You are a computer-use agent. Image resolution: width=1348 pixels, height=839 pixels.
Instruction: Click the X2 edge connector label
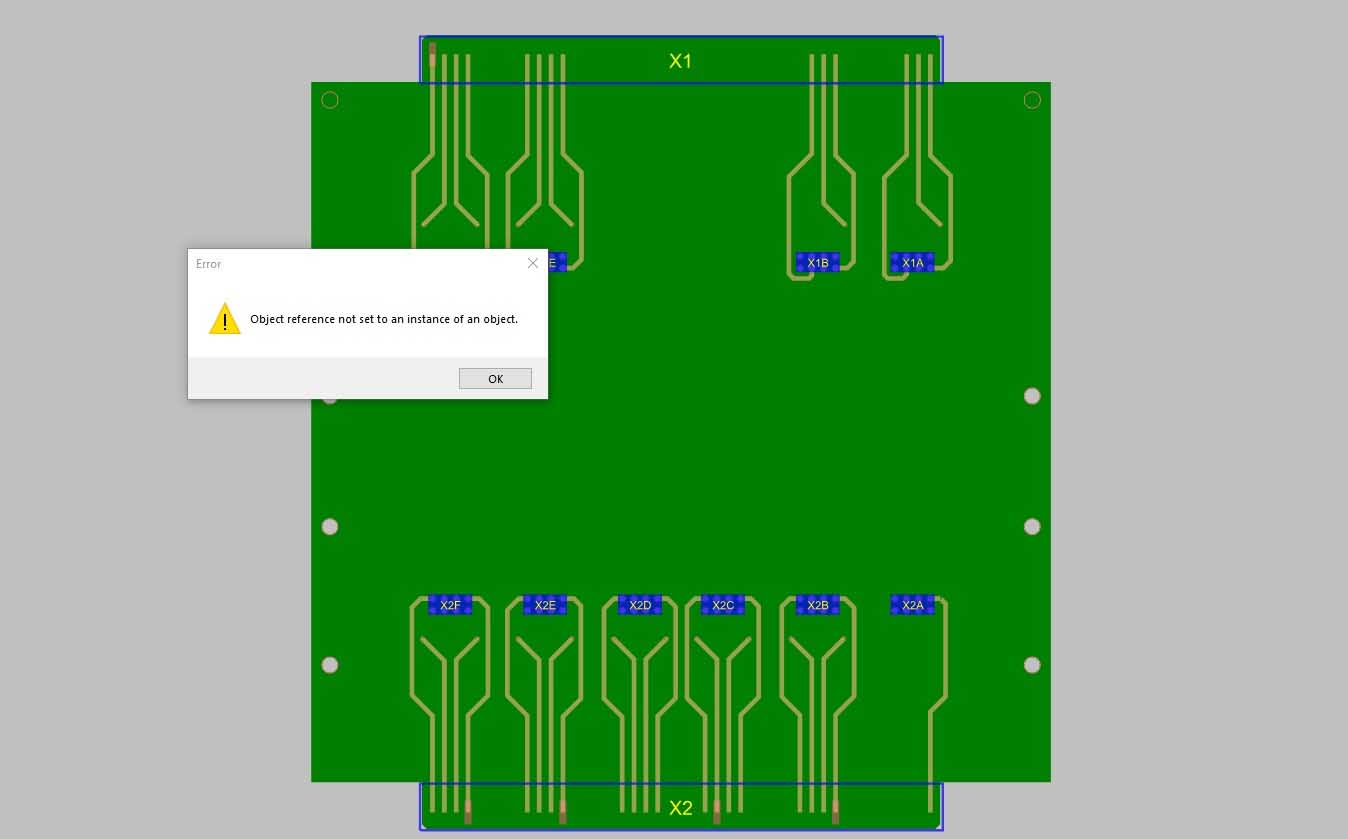[x=680, y=808]
